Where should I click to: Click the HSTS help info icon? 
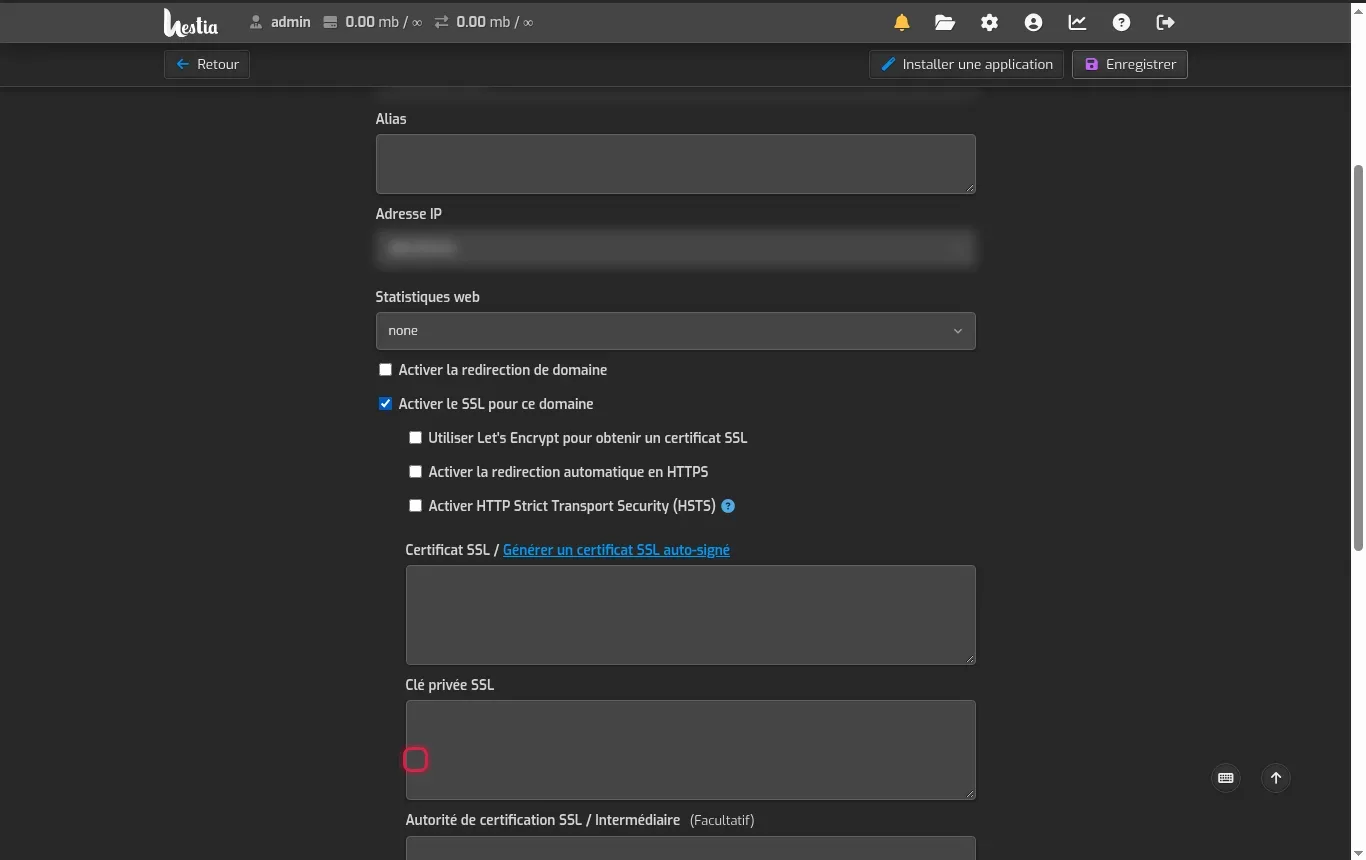click(728, 506)
